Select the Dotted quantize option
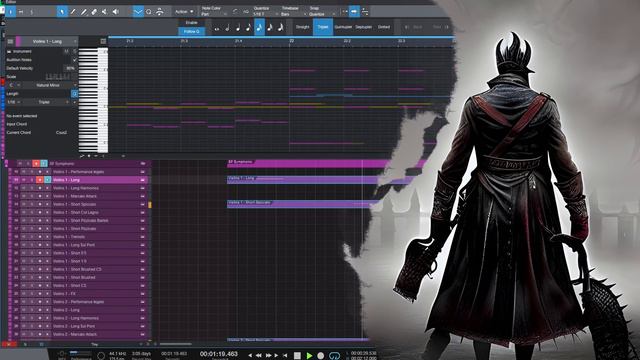The width and height of the screenshot is (640, 360). coord(383,27)
